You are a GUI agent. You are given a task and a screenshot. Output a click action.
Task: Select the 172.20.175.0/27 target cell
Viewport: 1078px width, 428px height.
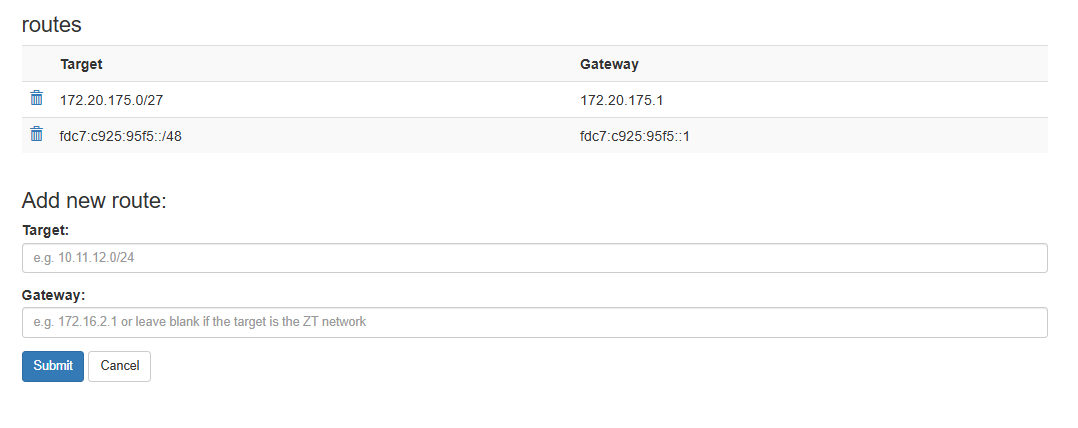pyautogui.click(x=111, y=100)
